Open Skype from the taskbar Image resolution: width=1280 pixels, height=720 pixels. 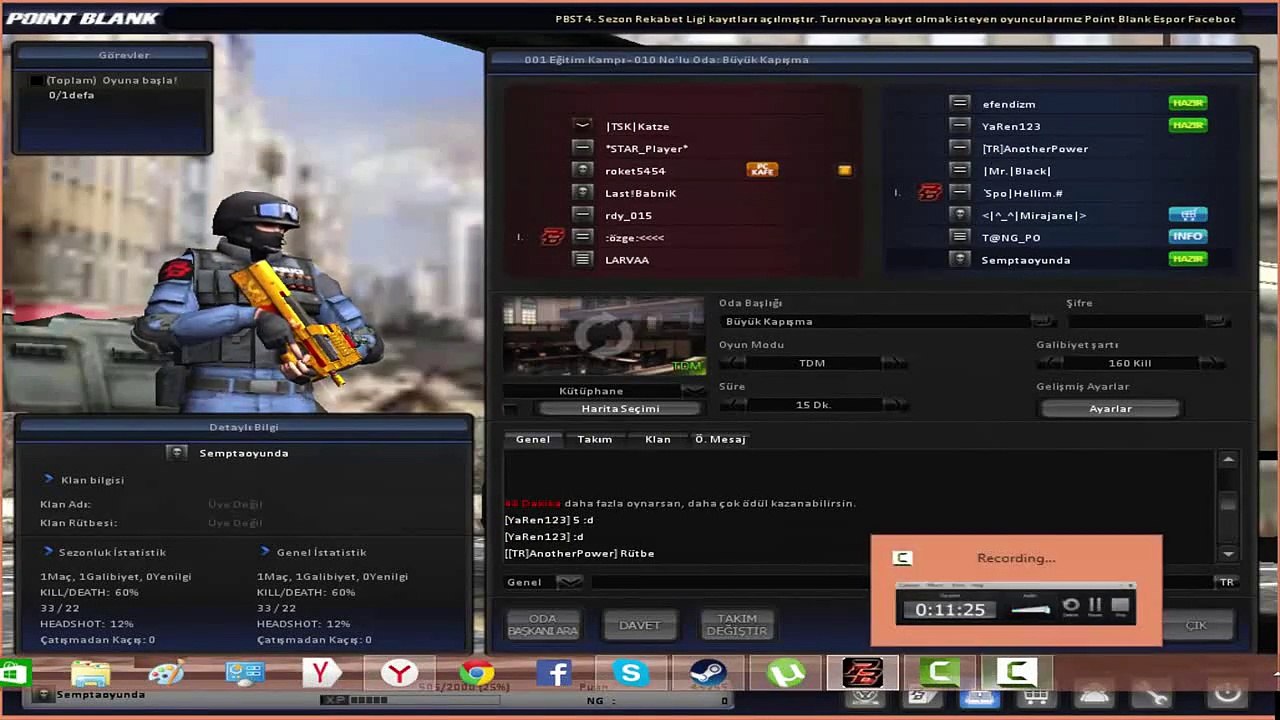(631, 673)
